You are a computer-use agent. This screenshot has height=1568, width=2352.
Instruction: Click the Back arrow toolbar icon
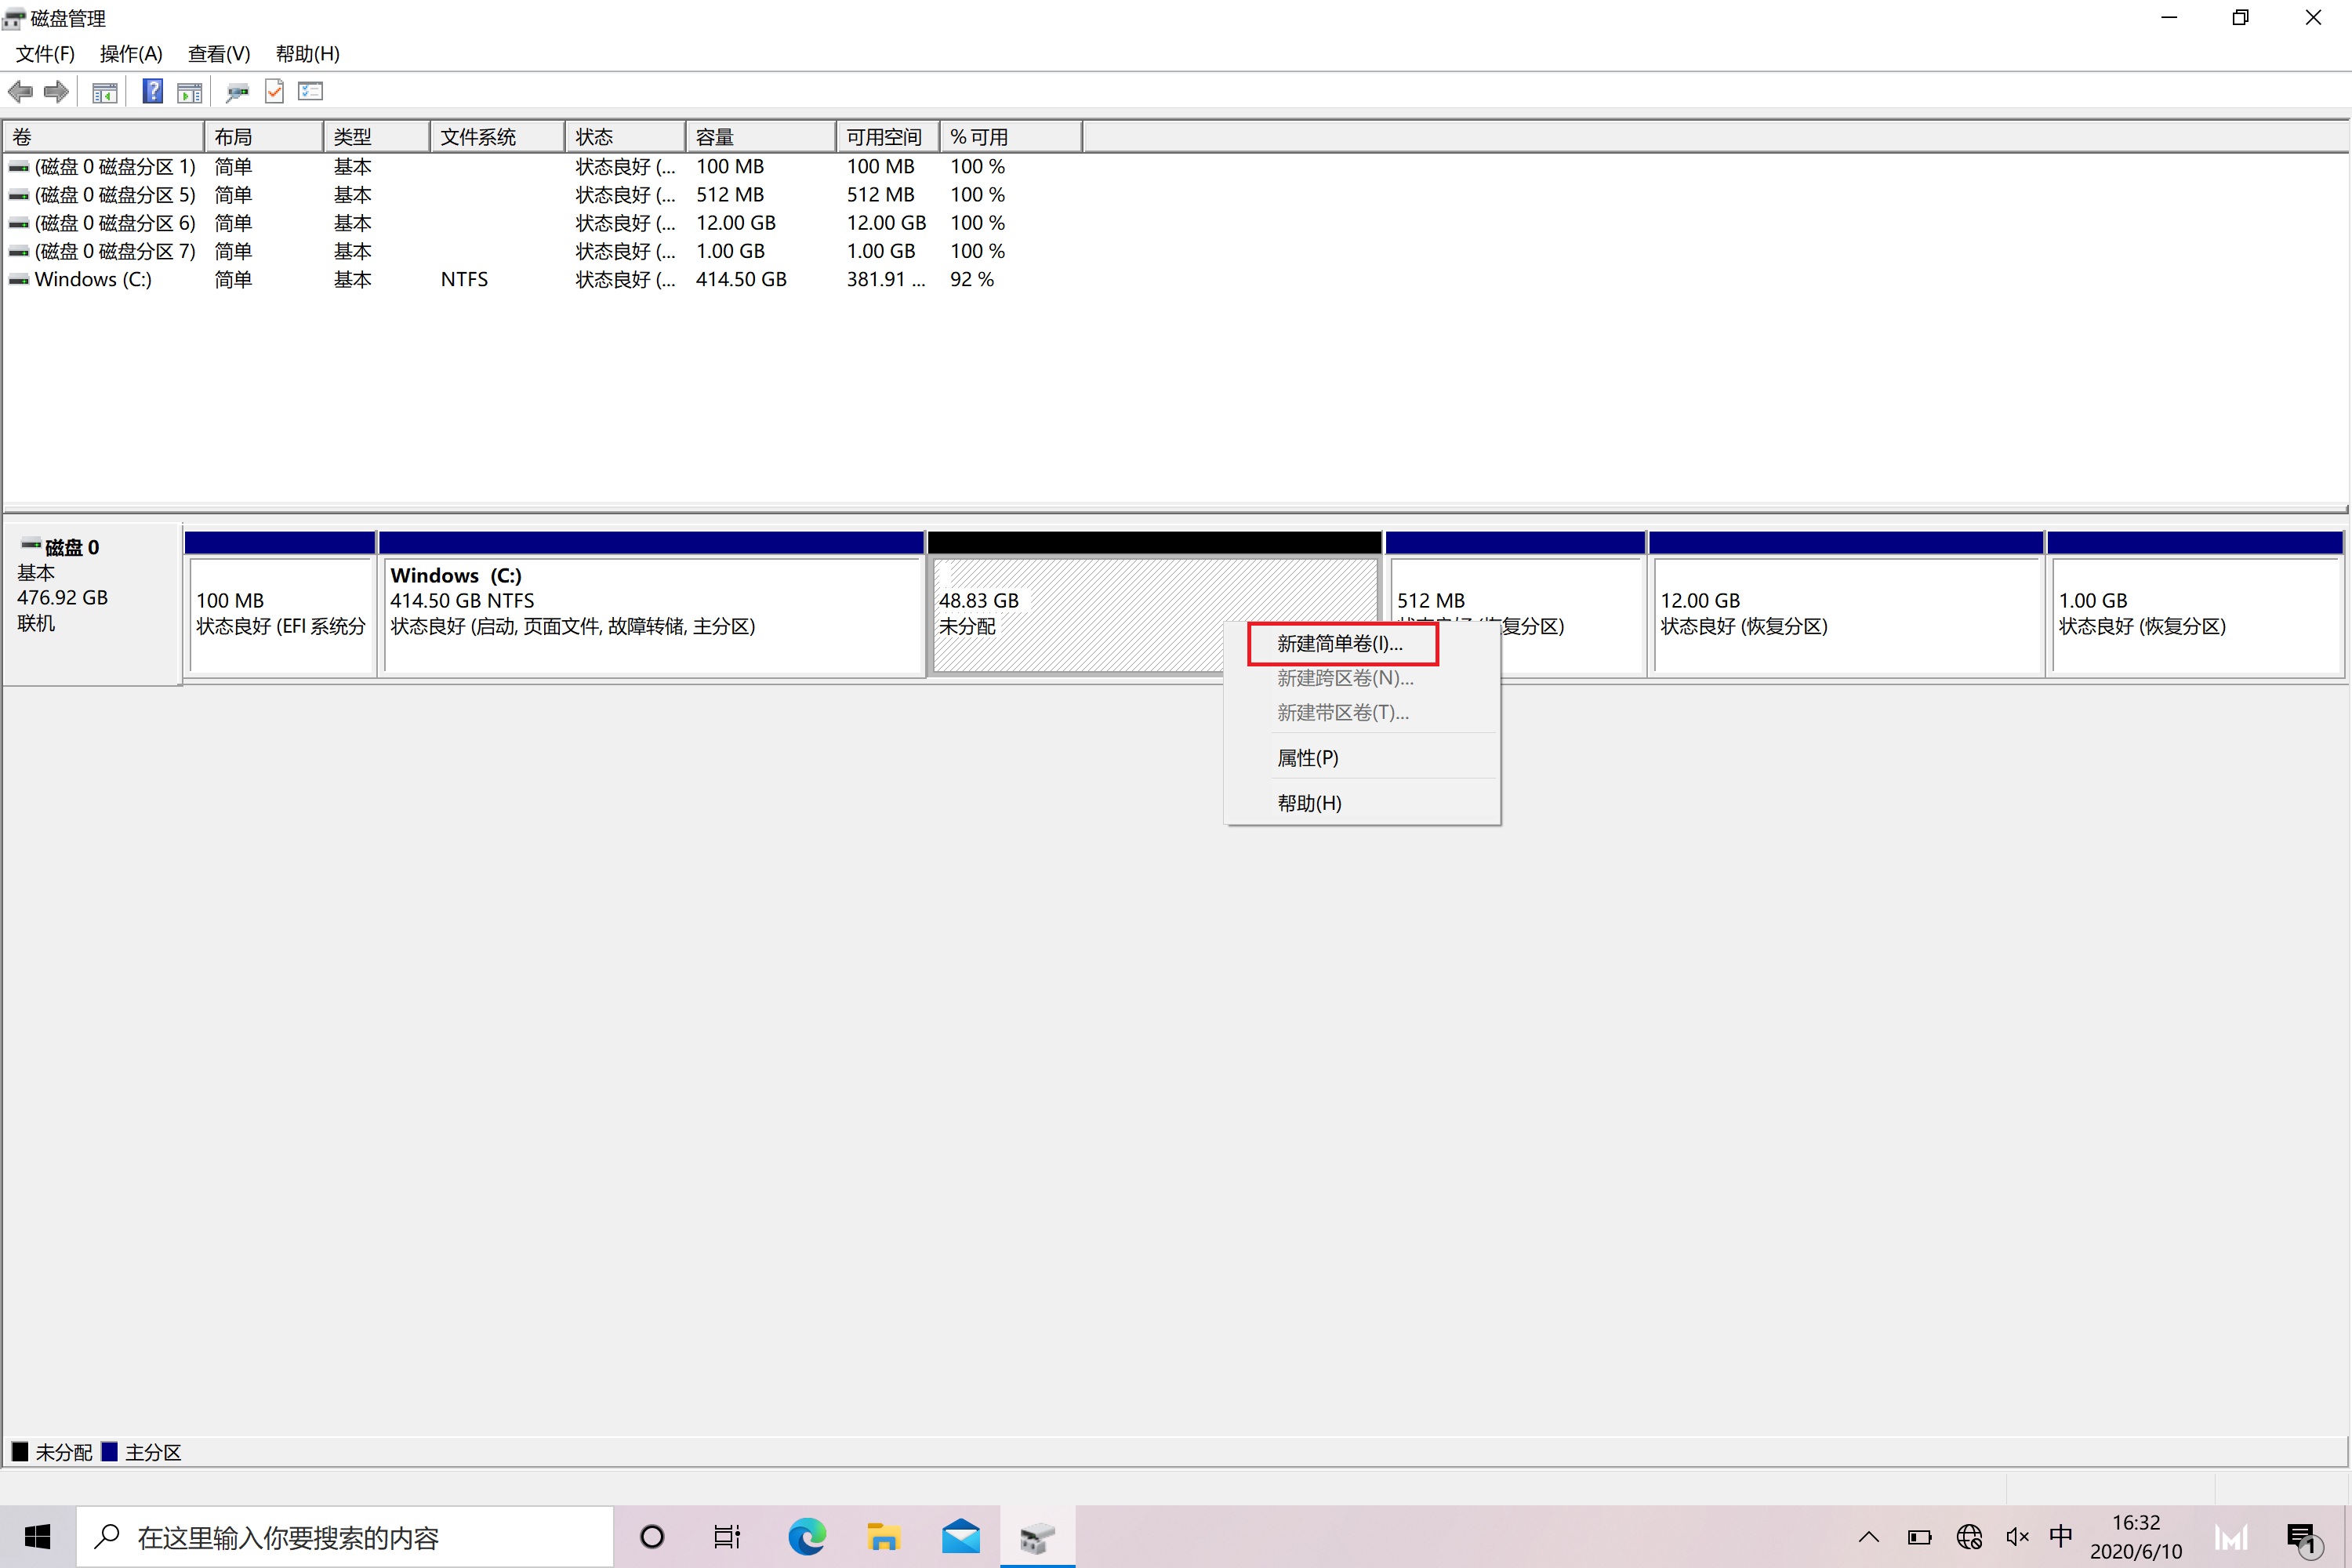[20, 92]
